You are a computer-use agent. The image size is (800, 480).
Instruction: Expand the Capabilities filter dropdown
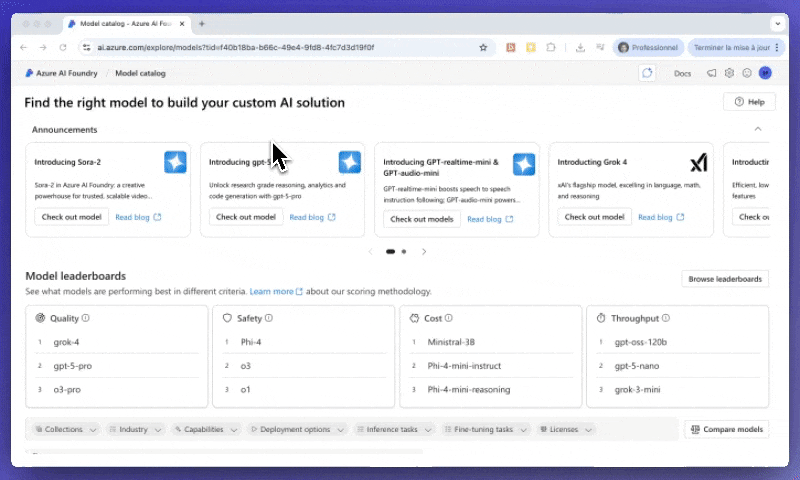pos(206,430)
